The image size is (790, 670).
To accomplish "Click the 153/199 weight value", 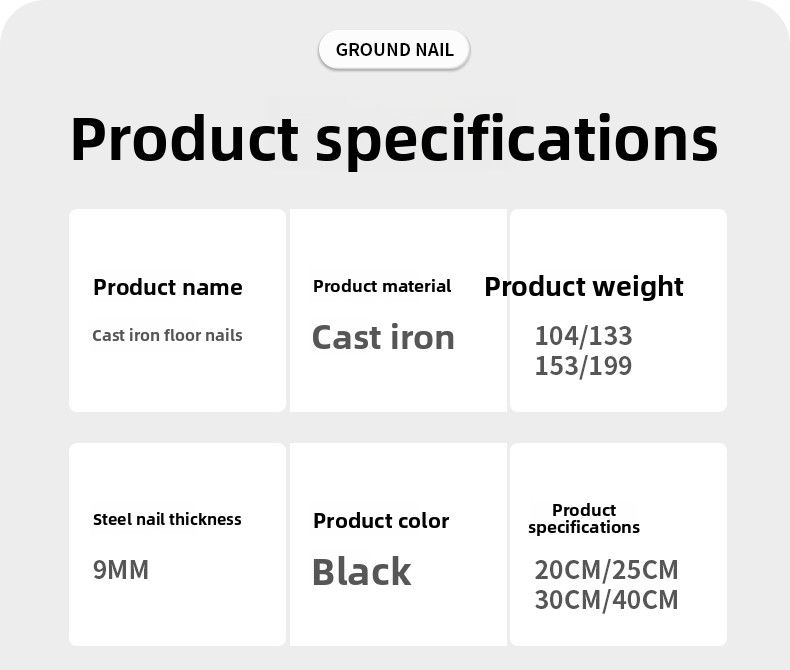I will (x=583, y=366).
